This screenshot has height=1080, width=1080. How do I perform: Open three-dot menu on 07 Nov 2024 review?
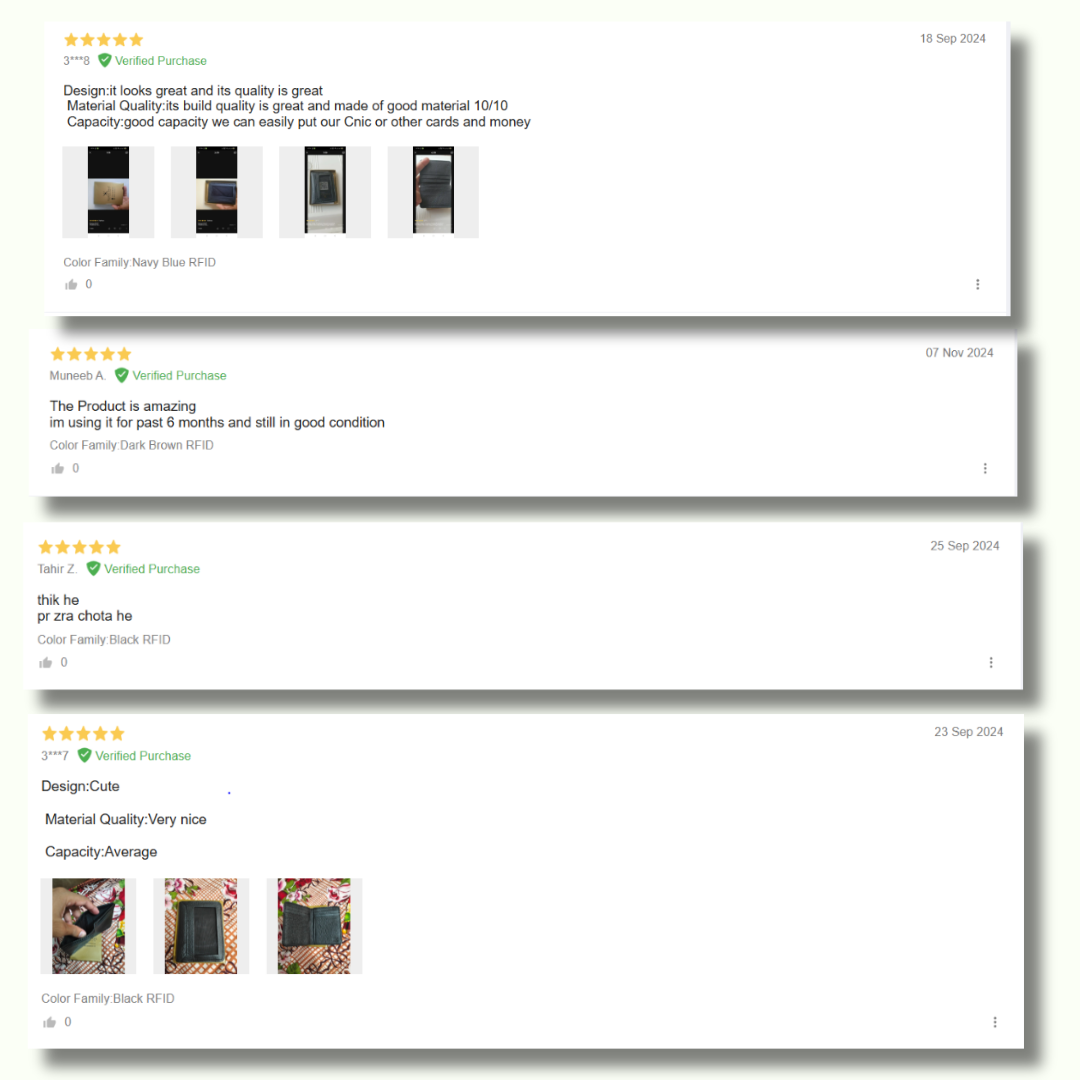(985, 468)
